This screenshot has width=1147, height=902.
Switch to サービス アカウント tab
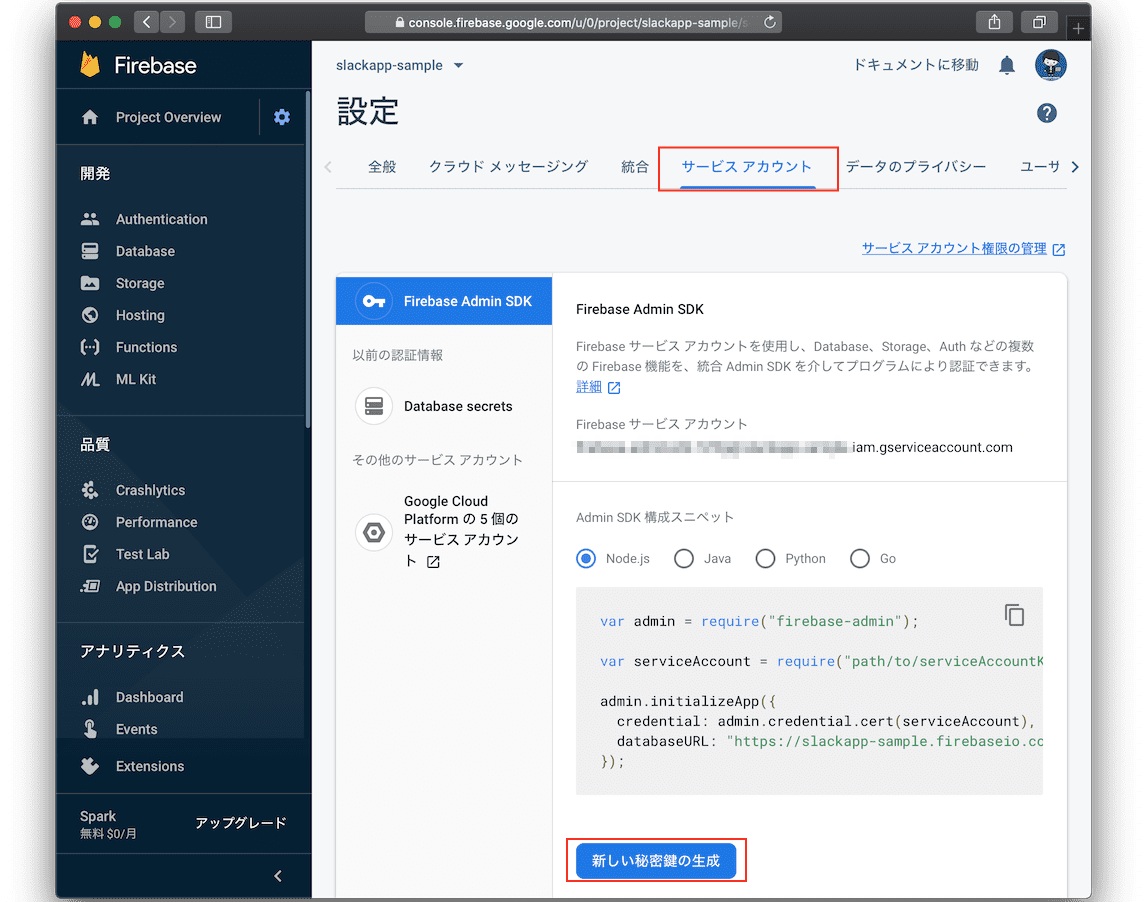coord(747,167)
